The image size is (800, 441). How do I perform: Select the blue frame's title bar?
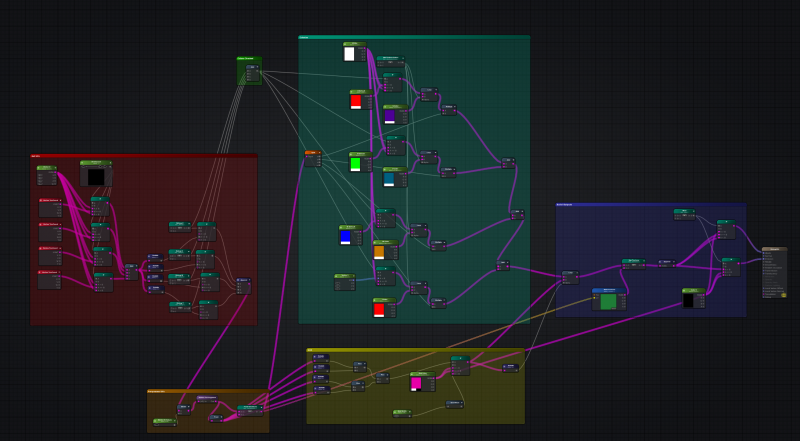pyautogui.click(x=650, y=205)
